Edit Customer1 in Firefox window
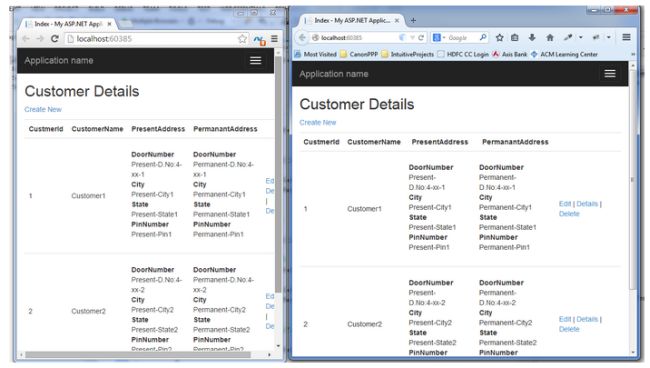Image resolution: width=650 pixels, height=368 pixels. tap(565, 204)
